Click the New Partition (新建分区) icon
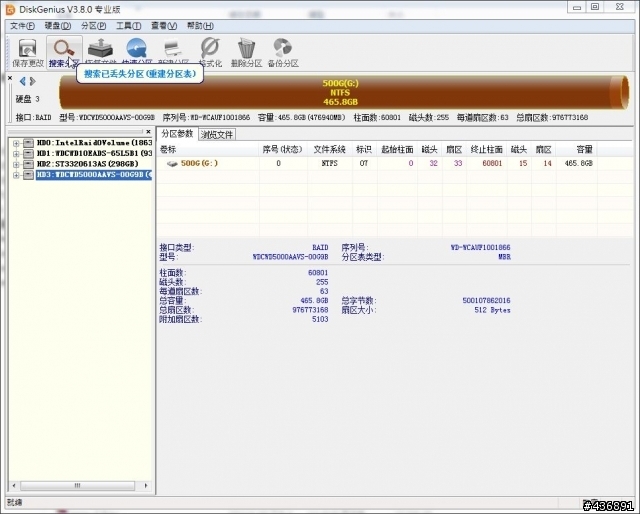 tap(173, 48)
